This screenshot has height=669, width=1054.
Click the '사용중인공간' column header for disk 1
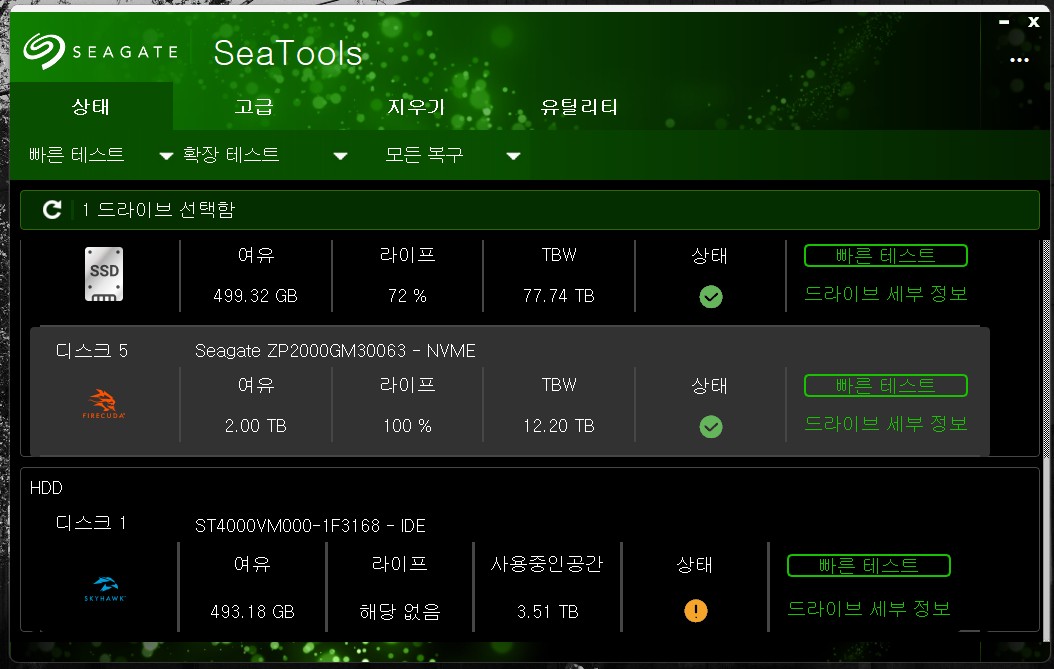(546, 563)
